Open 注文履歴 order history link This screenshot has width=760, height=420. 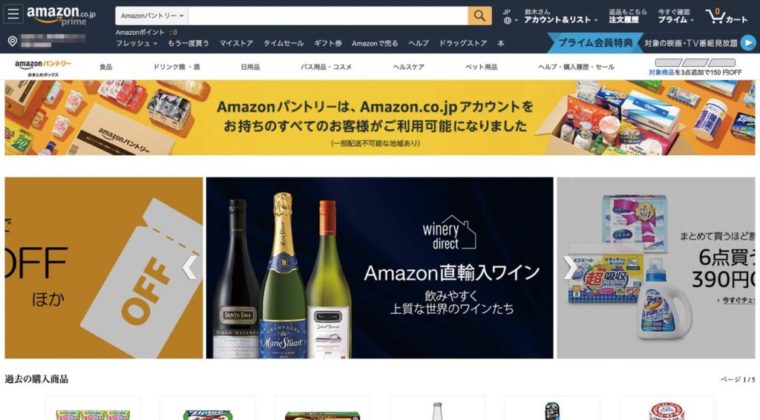pos(623,20)
